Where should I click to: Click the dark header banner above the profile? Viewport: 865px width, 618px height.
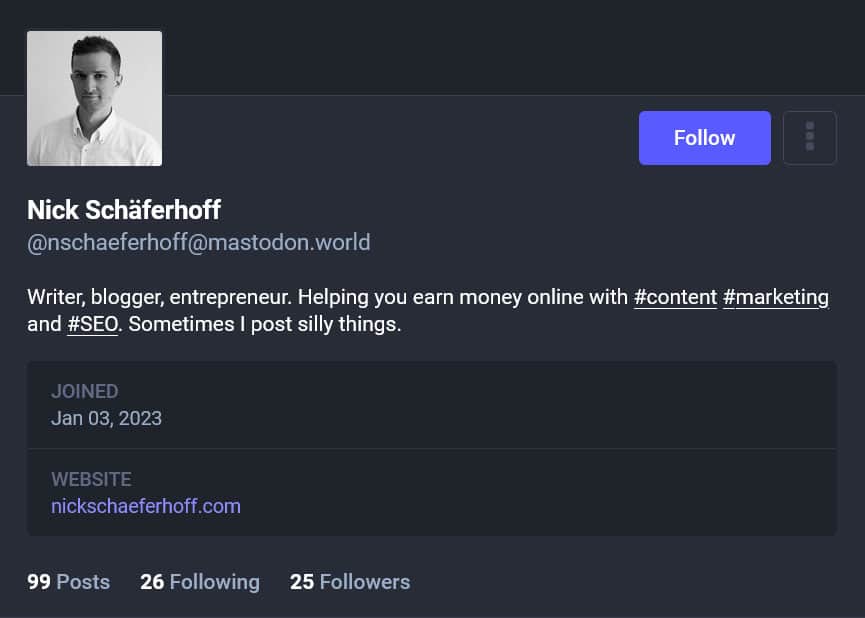coord(500,45)
